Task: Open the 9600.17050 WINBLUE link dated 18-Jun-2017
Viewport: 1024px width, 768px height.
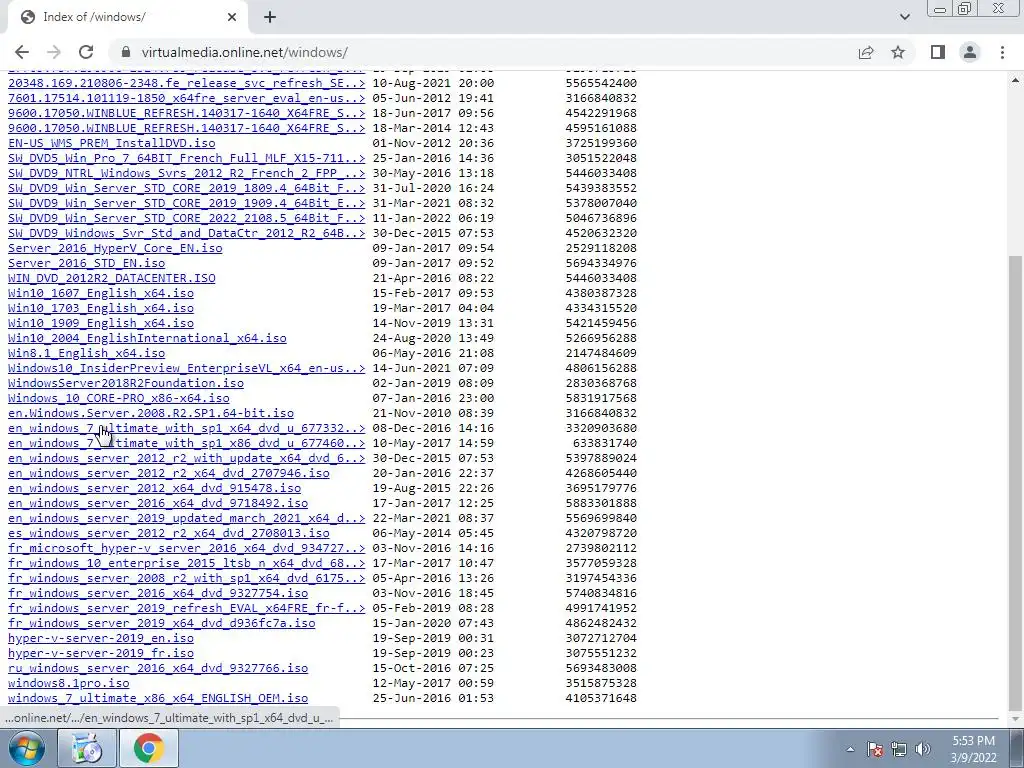Action: click(x=187, y=113)
